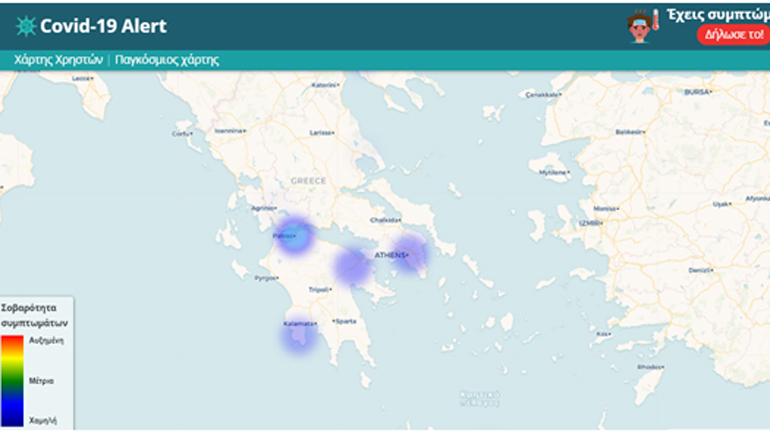
Task: Click the Larissa city marker on map
Action: coord(321,132)
